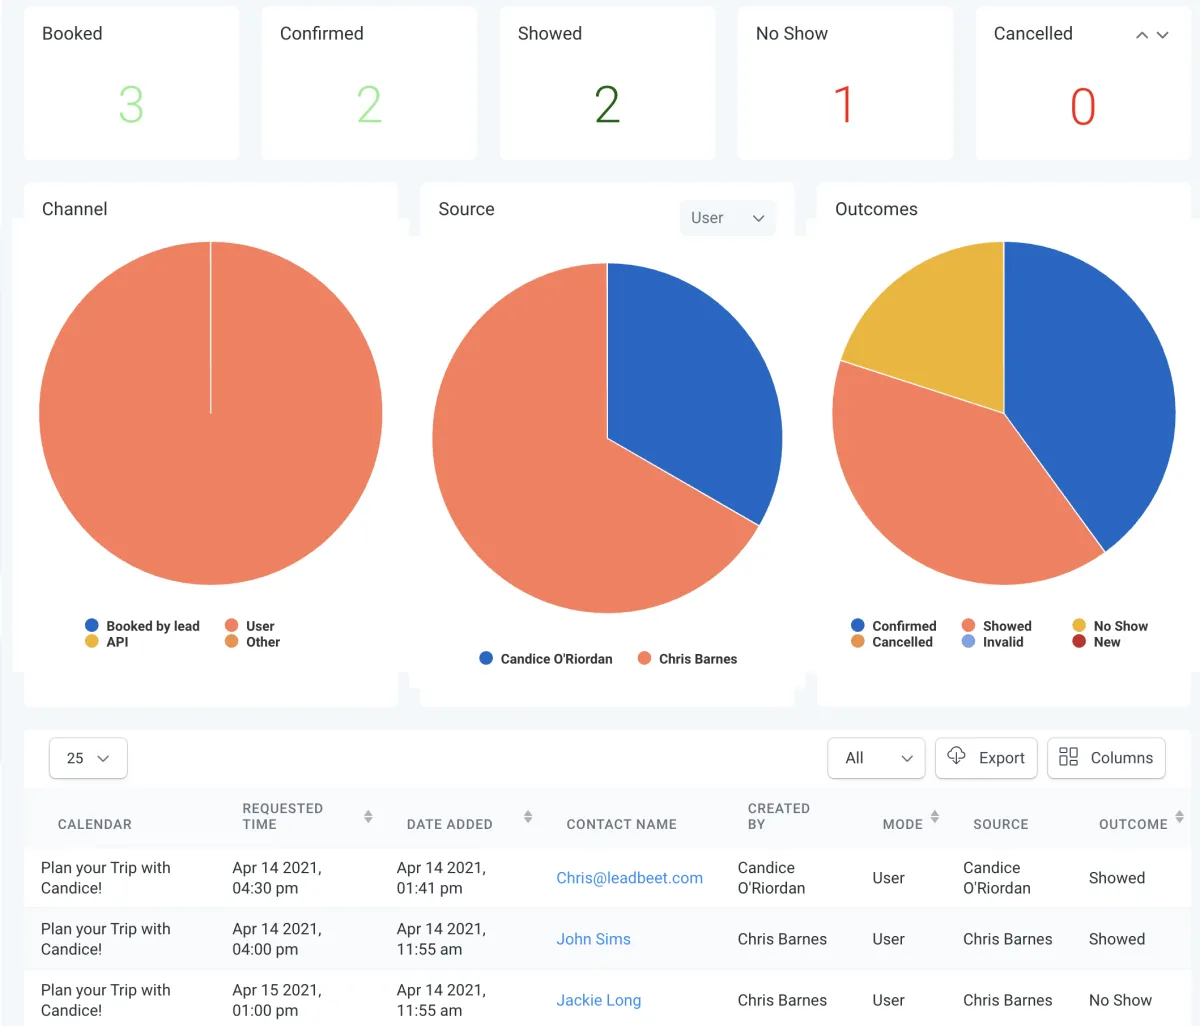Select the No Show summary card

(845, 83)
